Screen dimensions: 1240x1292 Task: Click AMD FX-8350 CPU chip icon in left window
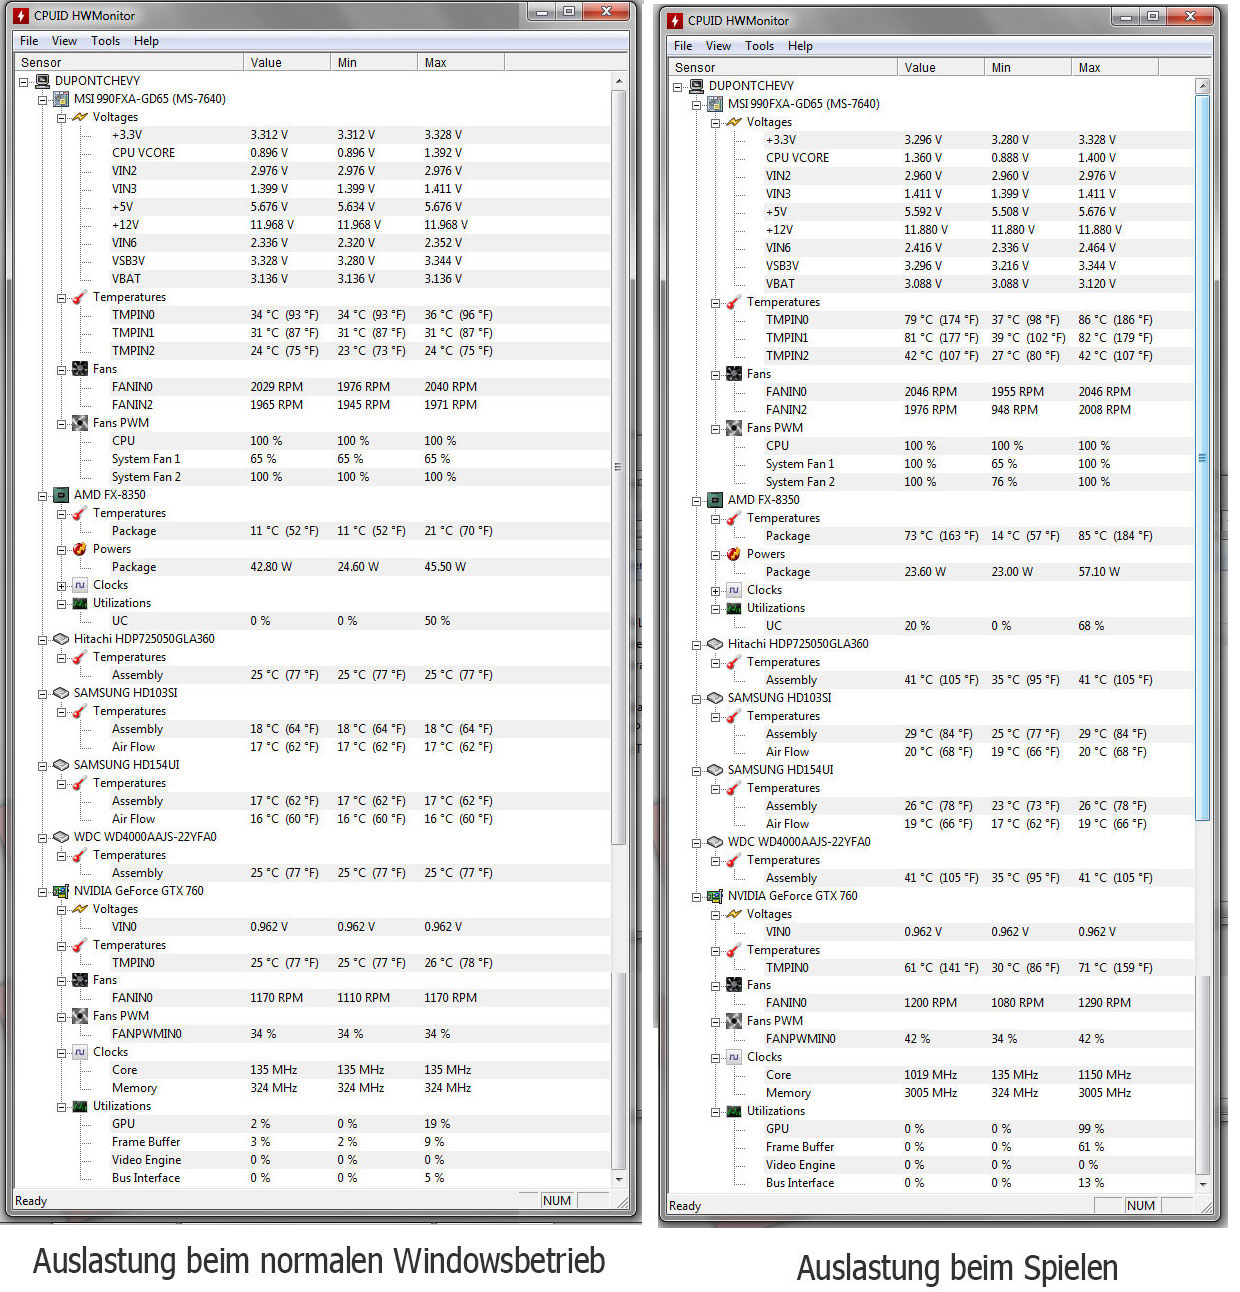pos(61,495)
